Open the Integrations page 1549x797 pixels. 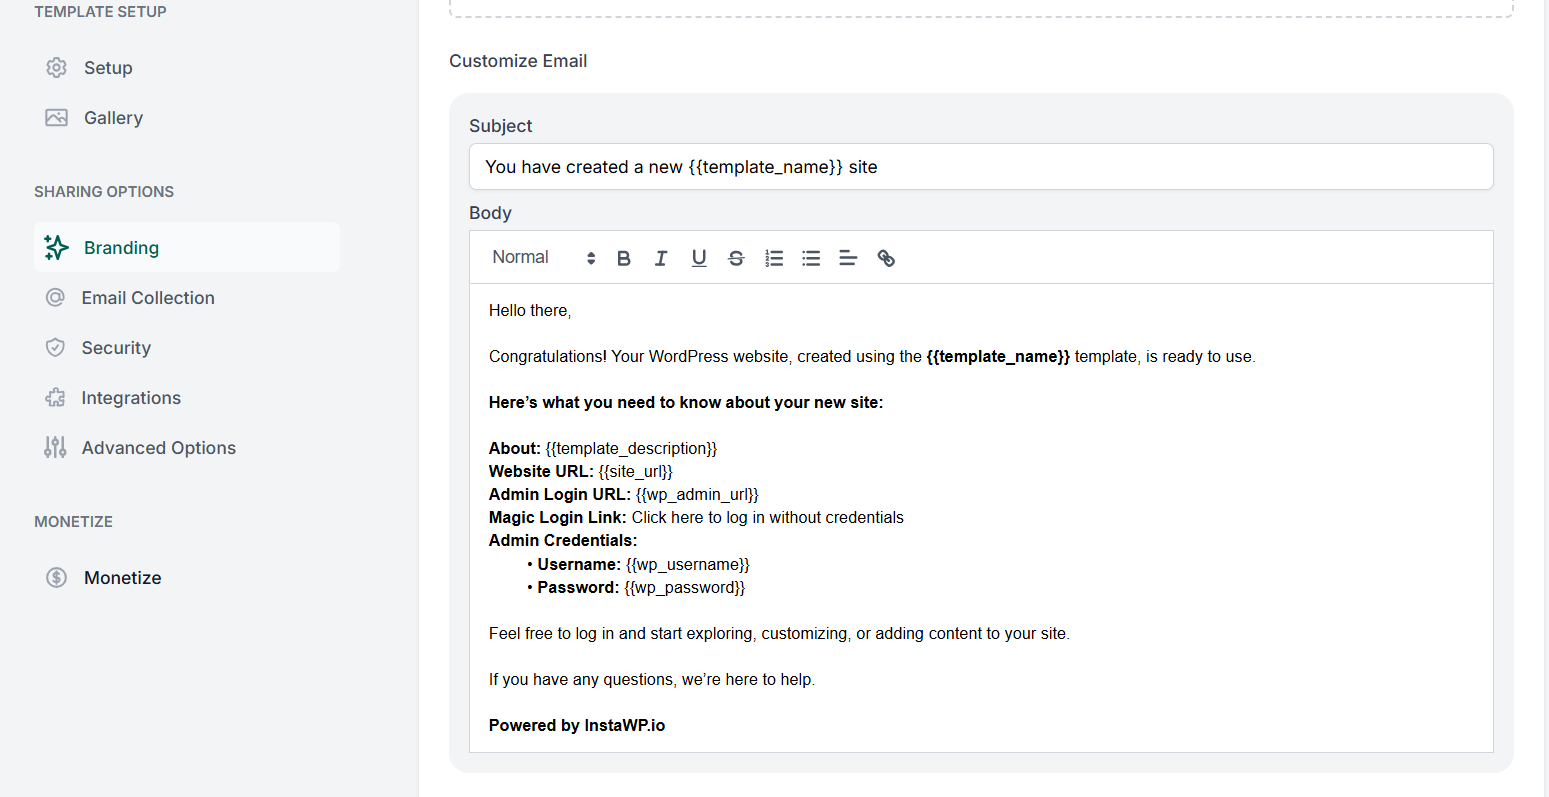pyautogui.click(x=131, y=398)
